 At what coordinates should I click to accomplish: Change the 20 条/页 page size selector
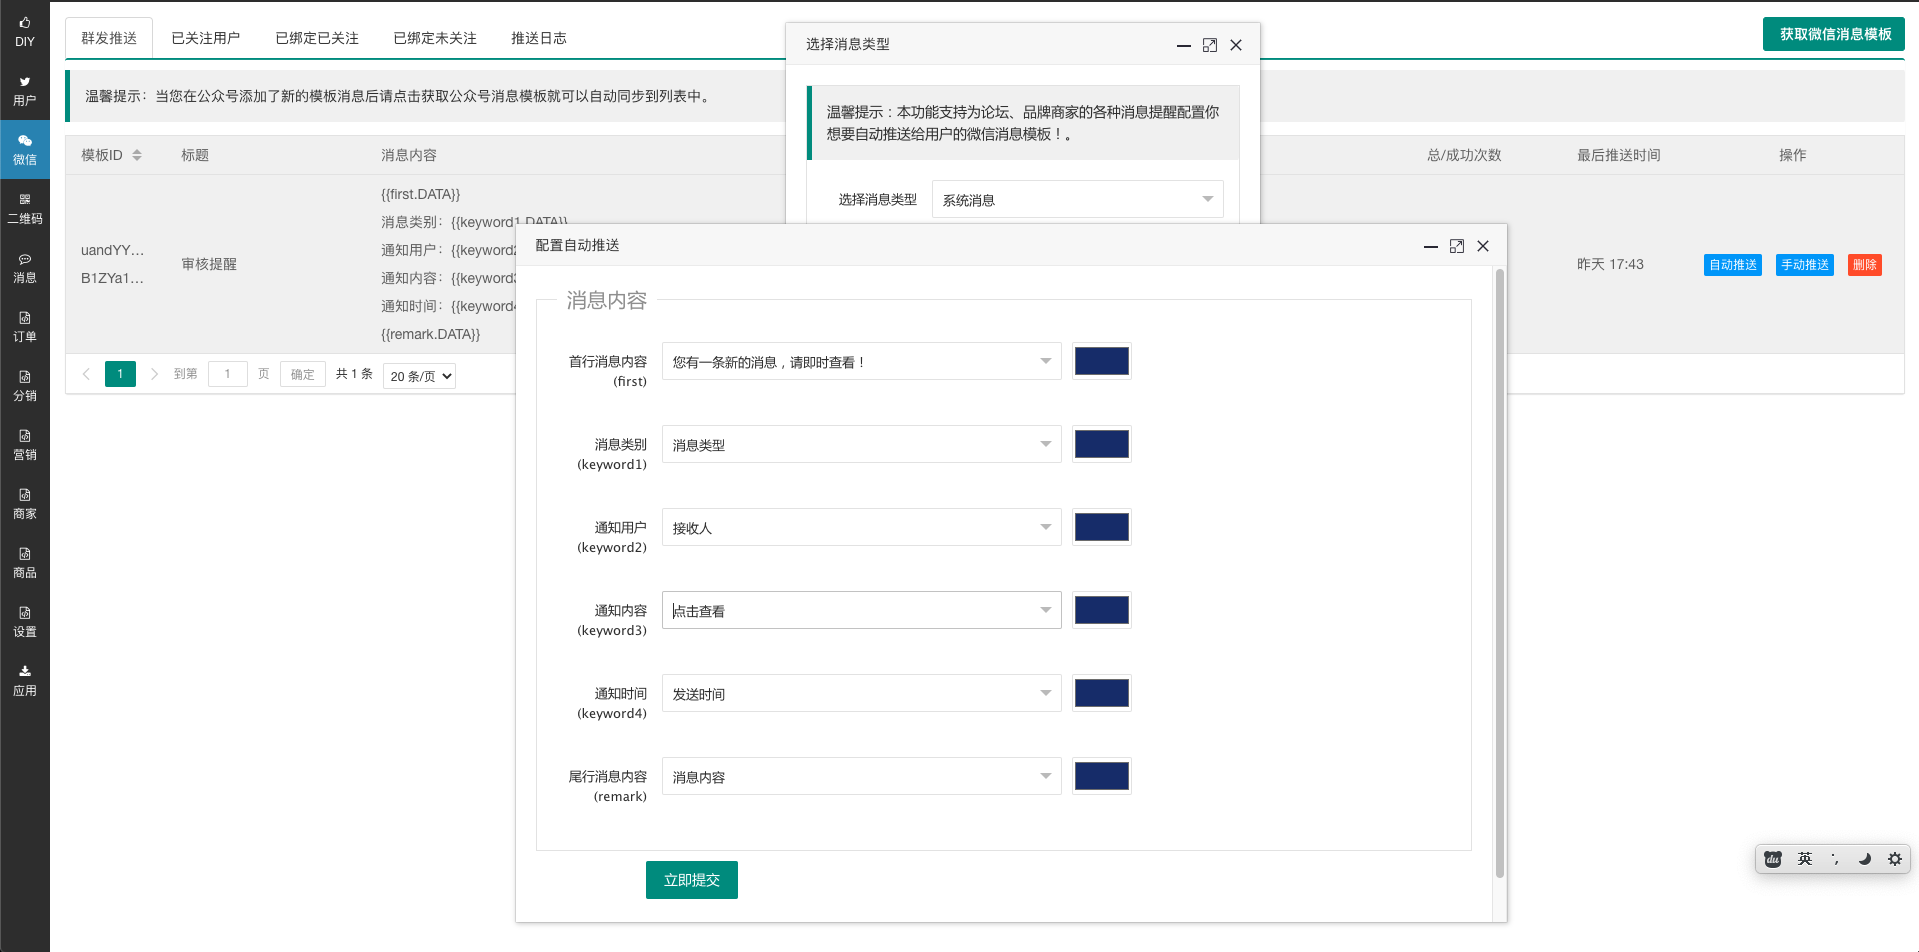(420, 376)
